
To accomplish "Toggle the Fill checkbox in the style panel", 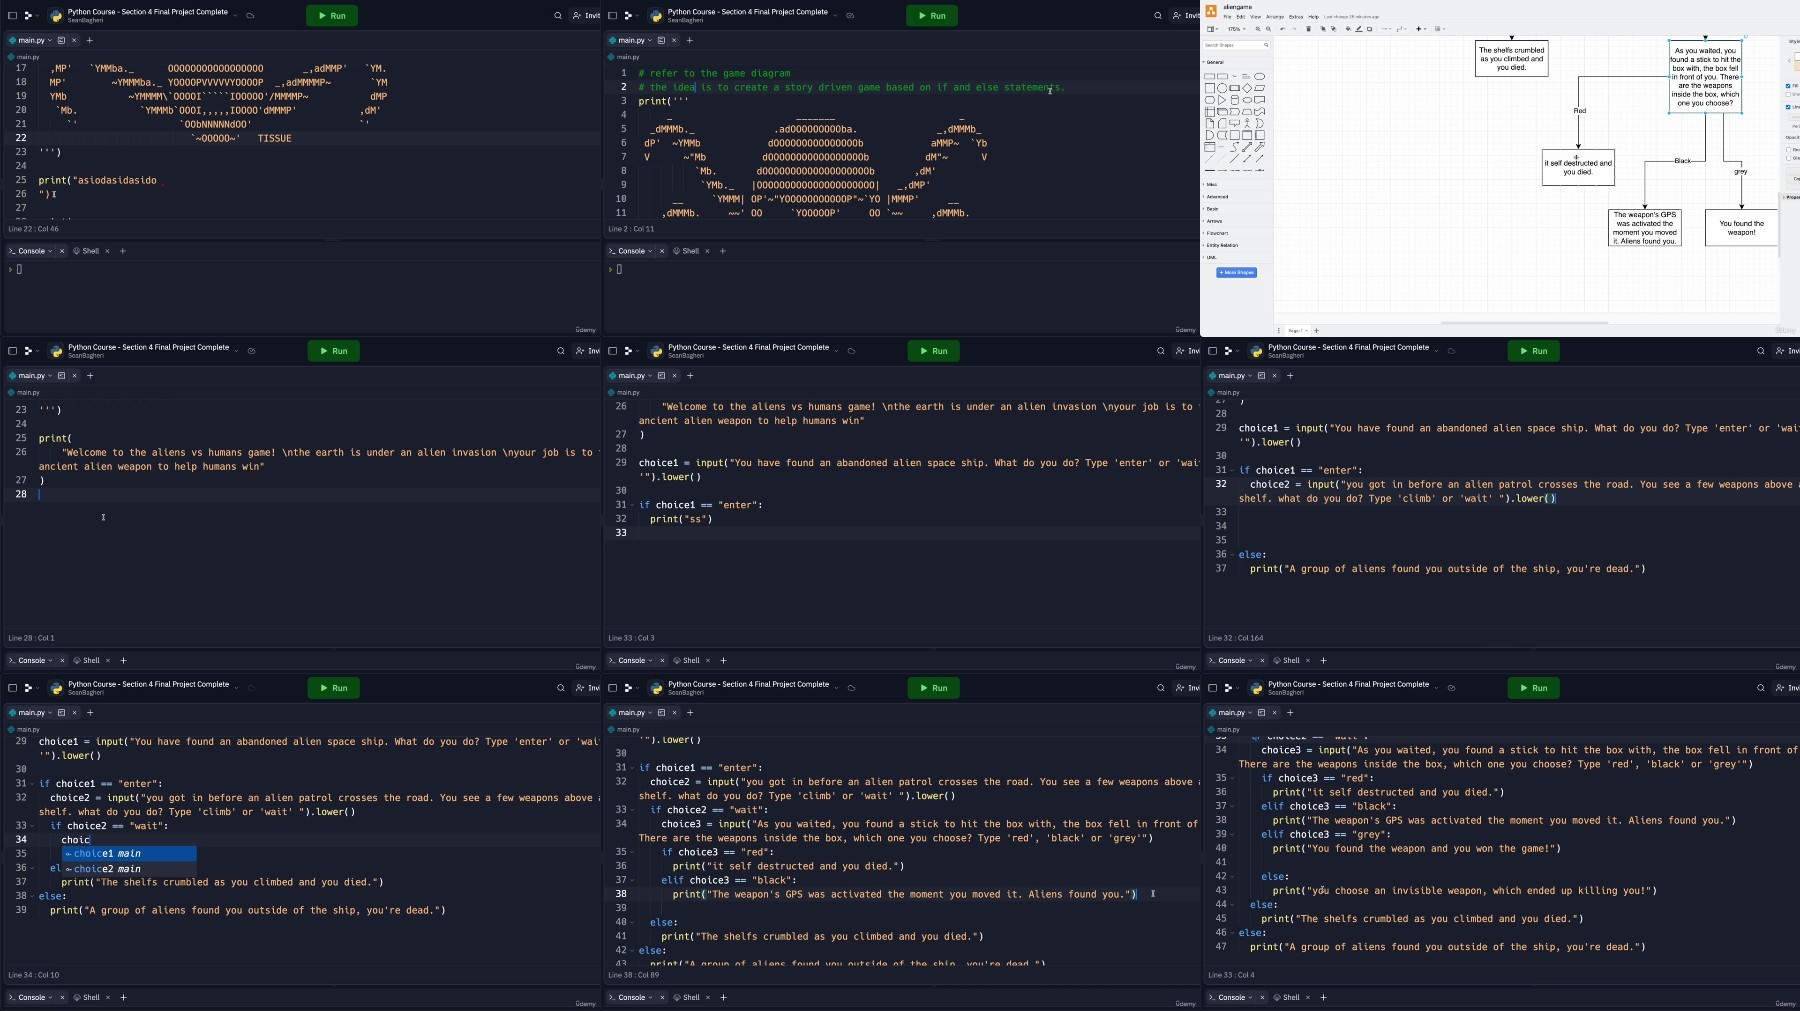I will [1788, 86].
